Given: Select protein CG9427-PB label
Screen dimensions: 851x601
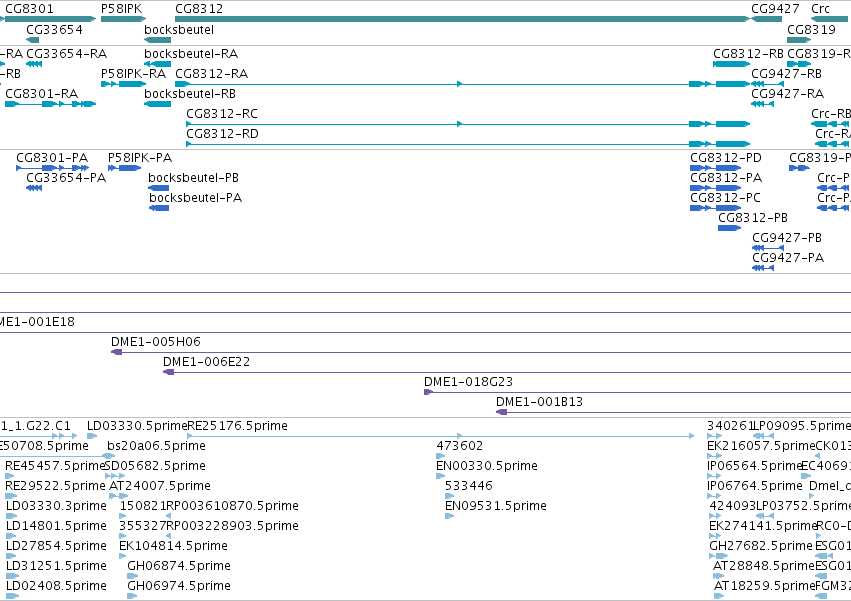Looking at the screenshot, I should tap(787, 238).
